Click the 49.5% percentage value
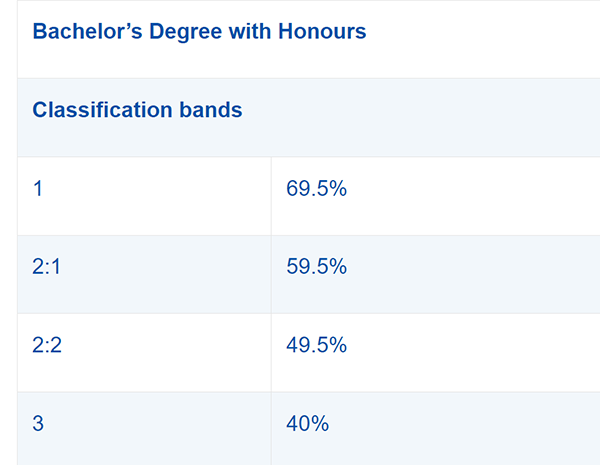The image size is (600, 465). [316, 345]
